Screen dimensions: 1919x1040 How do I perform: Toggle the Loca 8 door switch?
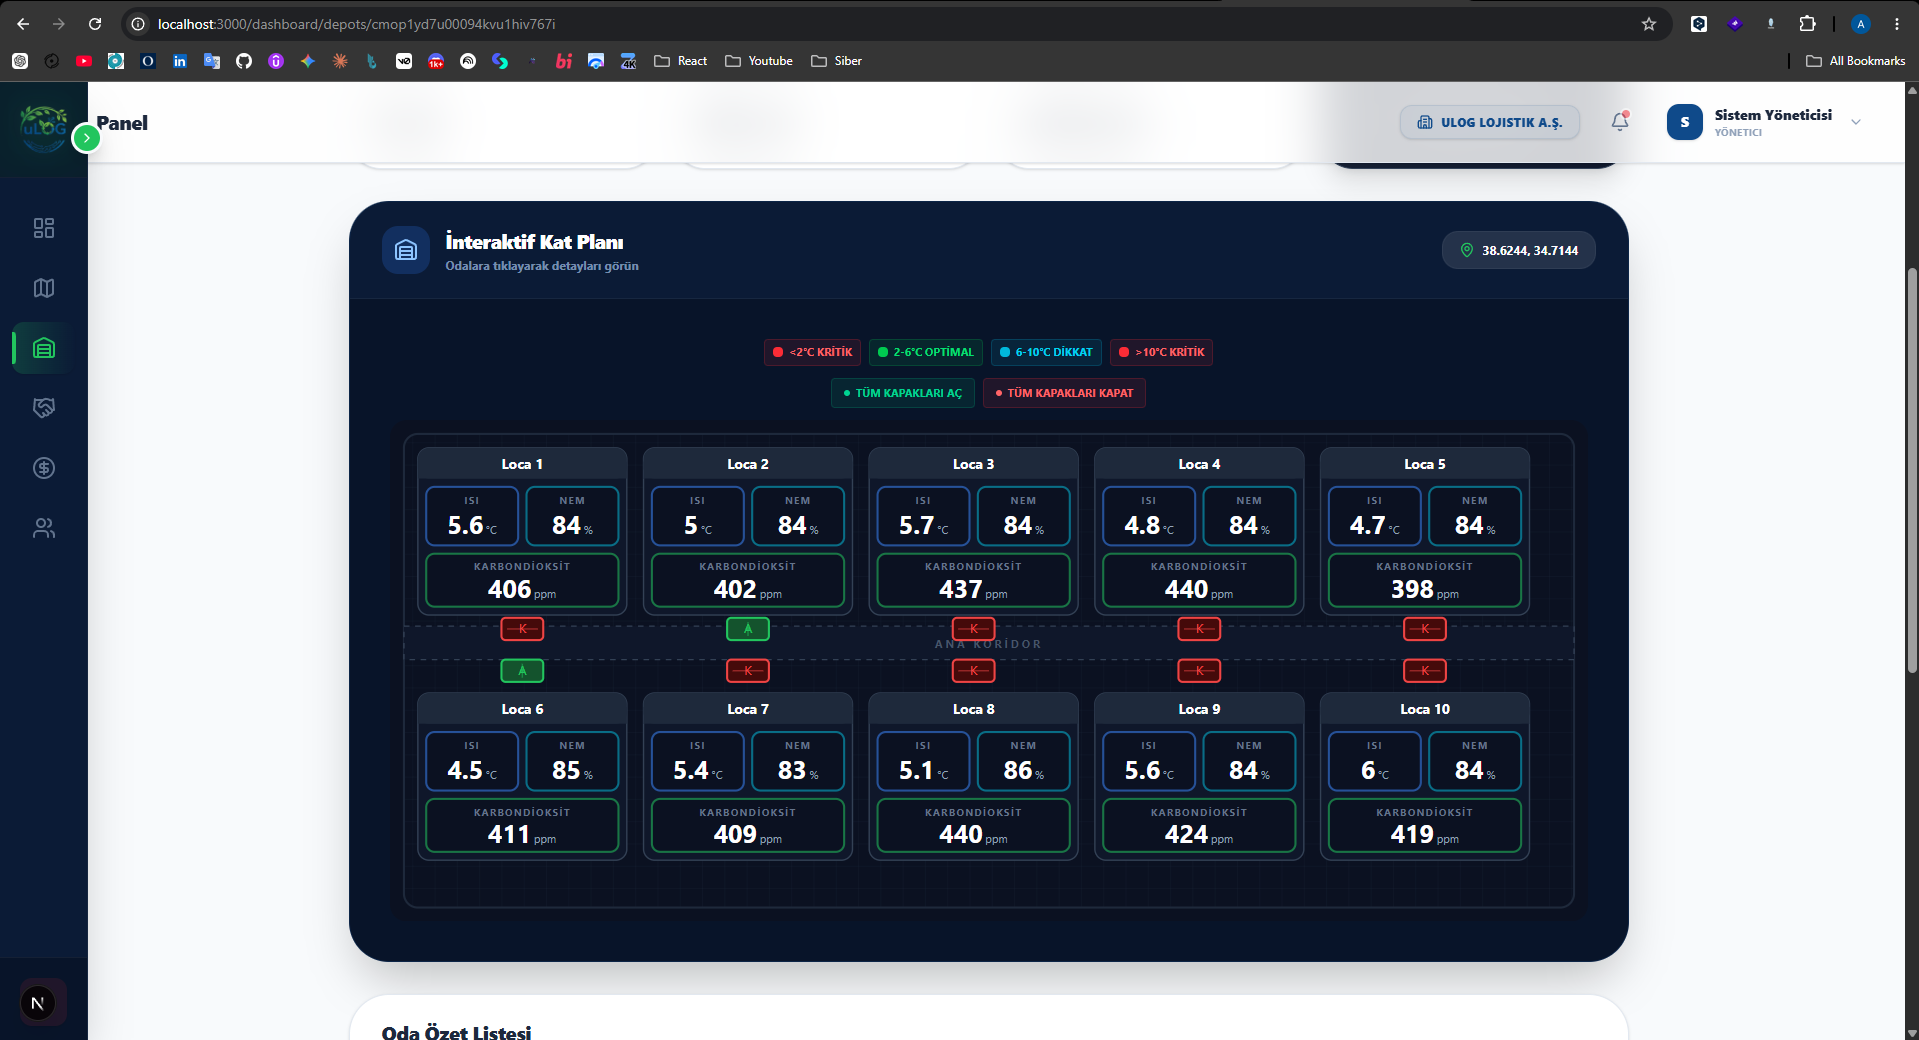tap(974, 671)
